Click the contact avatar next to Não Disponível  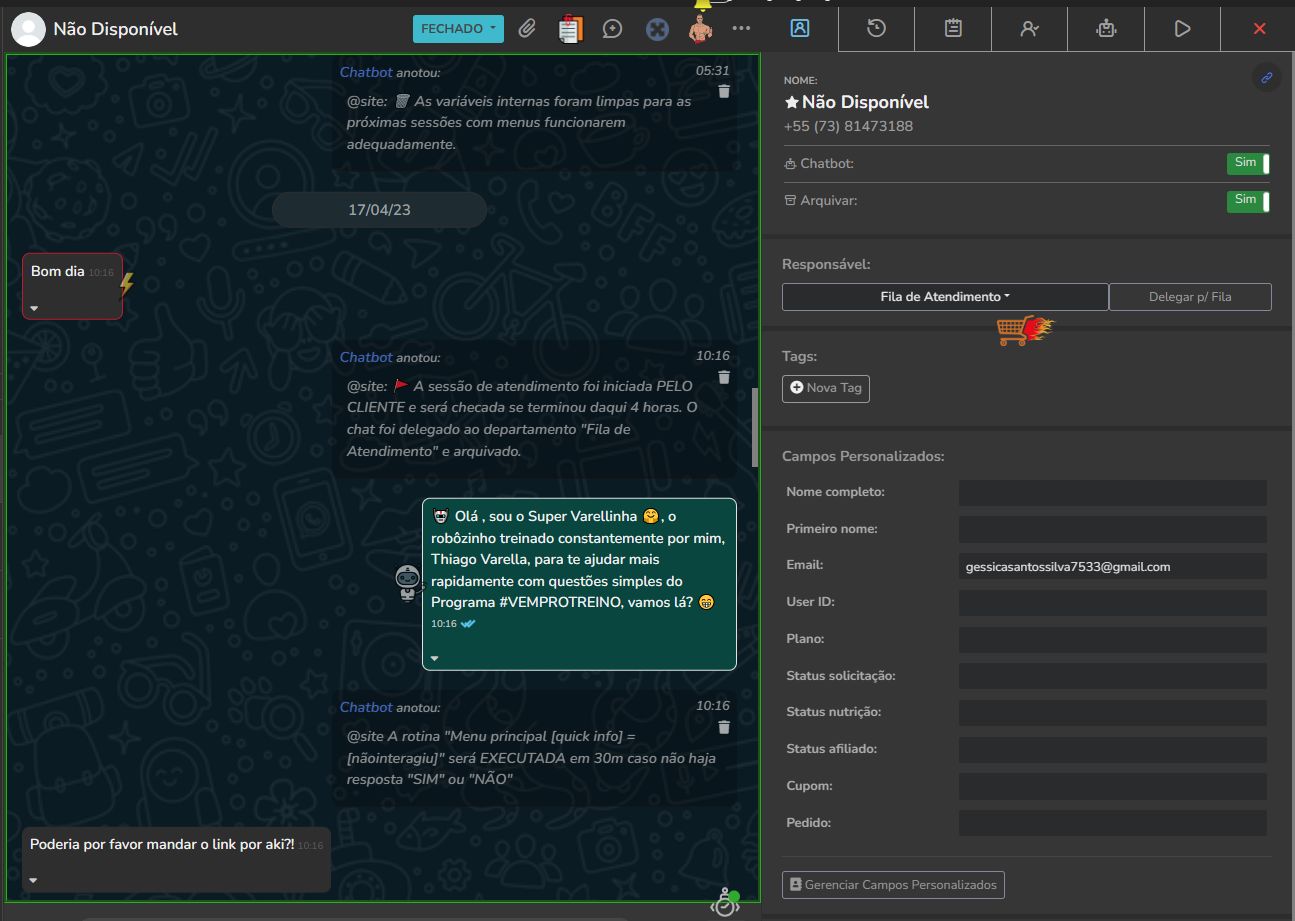(x=28, y=29)
